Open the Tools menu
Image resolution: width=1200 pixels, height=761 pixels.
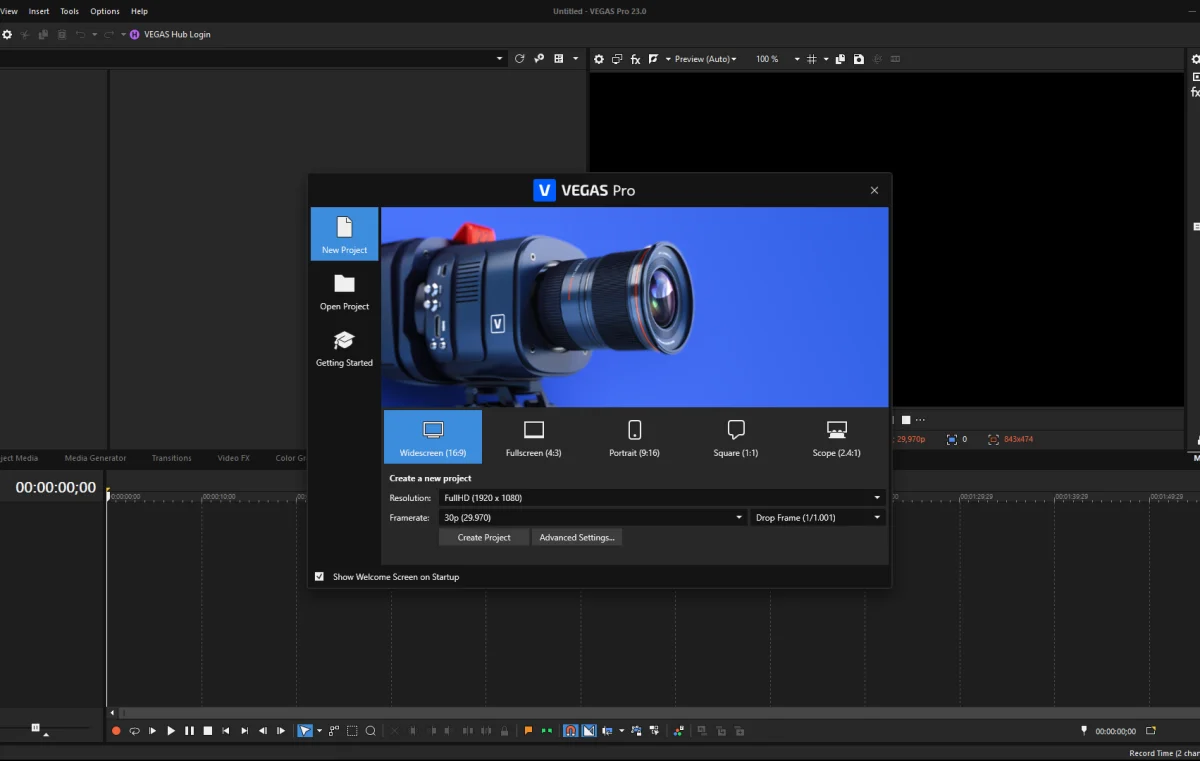pyautogui.click(x=69, y=11)
